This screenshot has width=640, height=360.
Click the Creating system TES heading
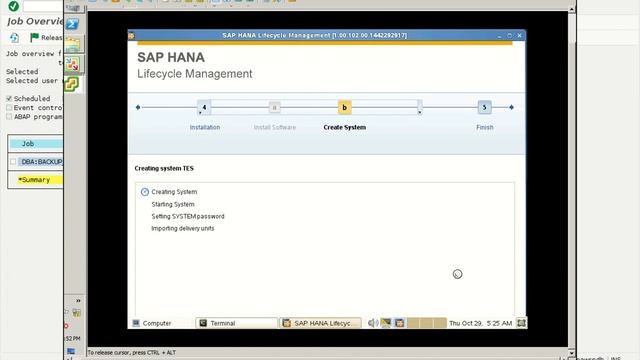164,168
